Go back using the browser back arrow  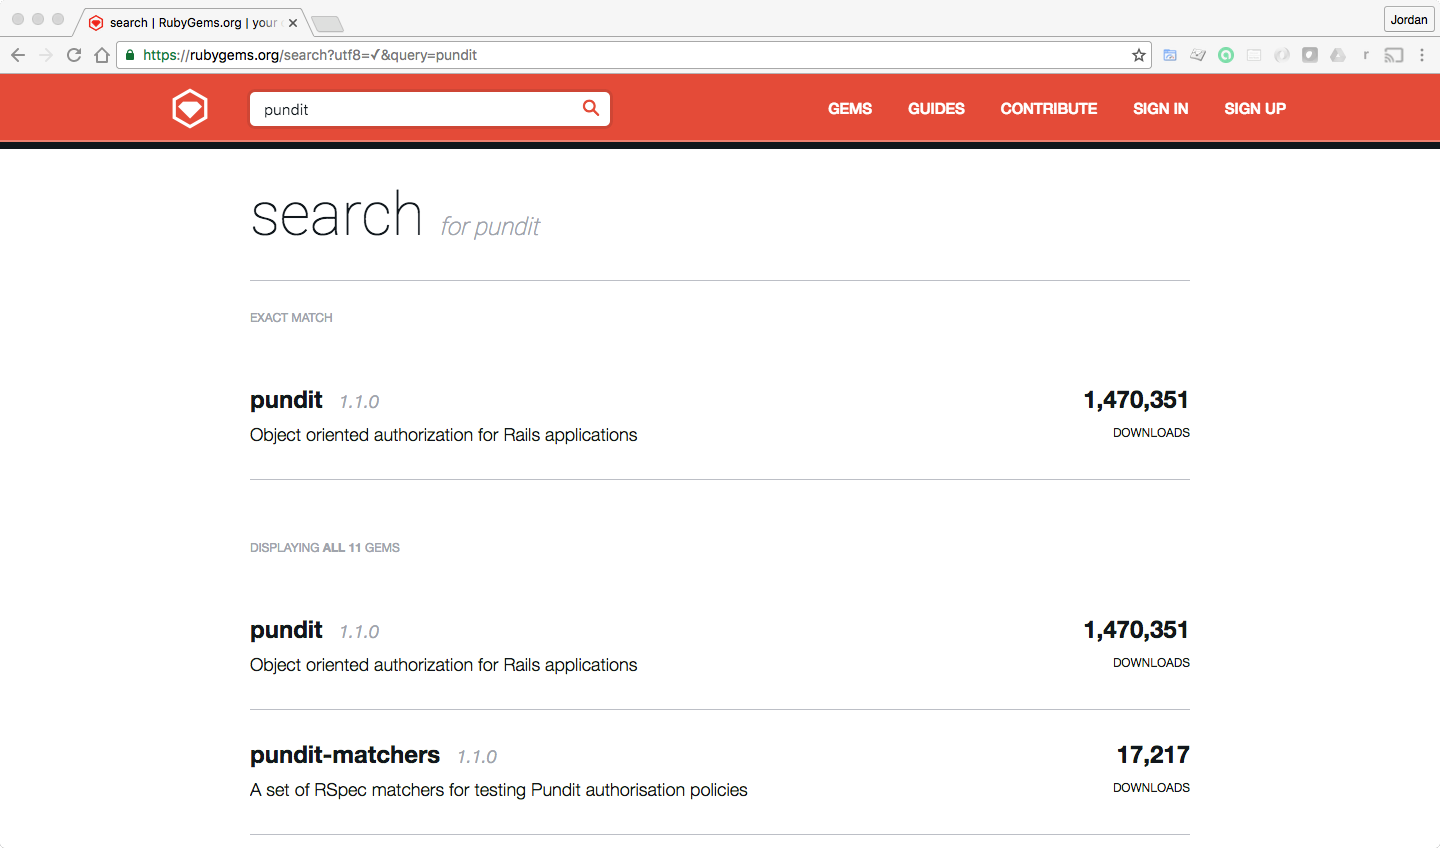18,55
